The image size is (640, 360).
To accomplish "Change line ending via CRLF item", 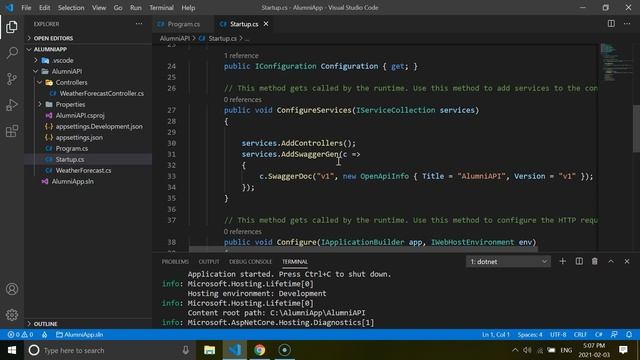I will [x=580, y=335].
